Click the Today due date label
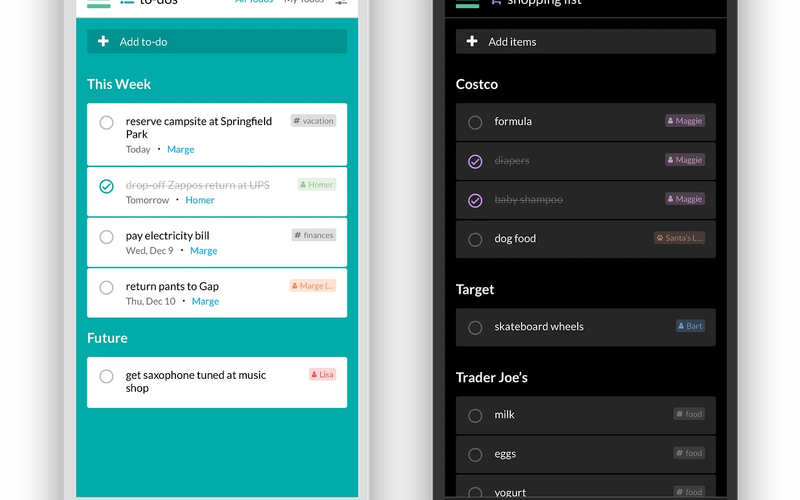 pos(138,149)
